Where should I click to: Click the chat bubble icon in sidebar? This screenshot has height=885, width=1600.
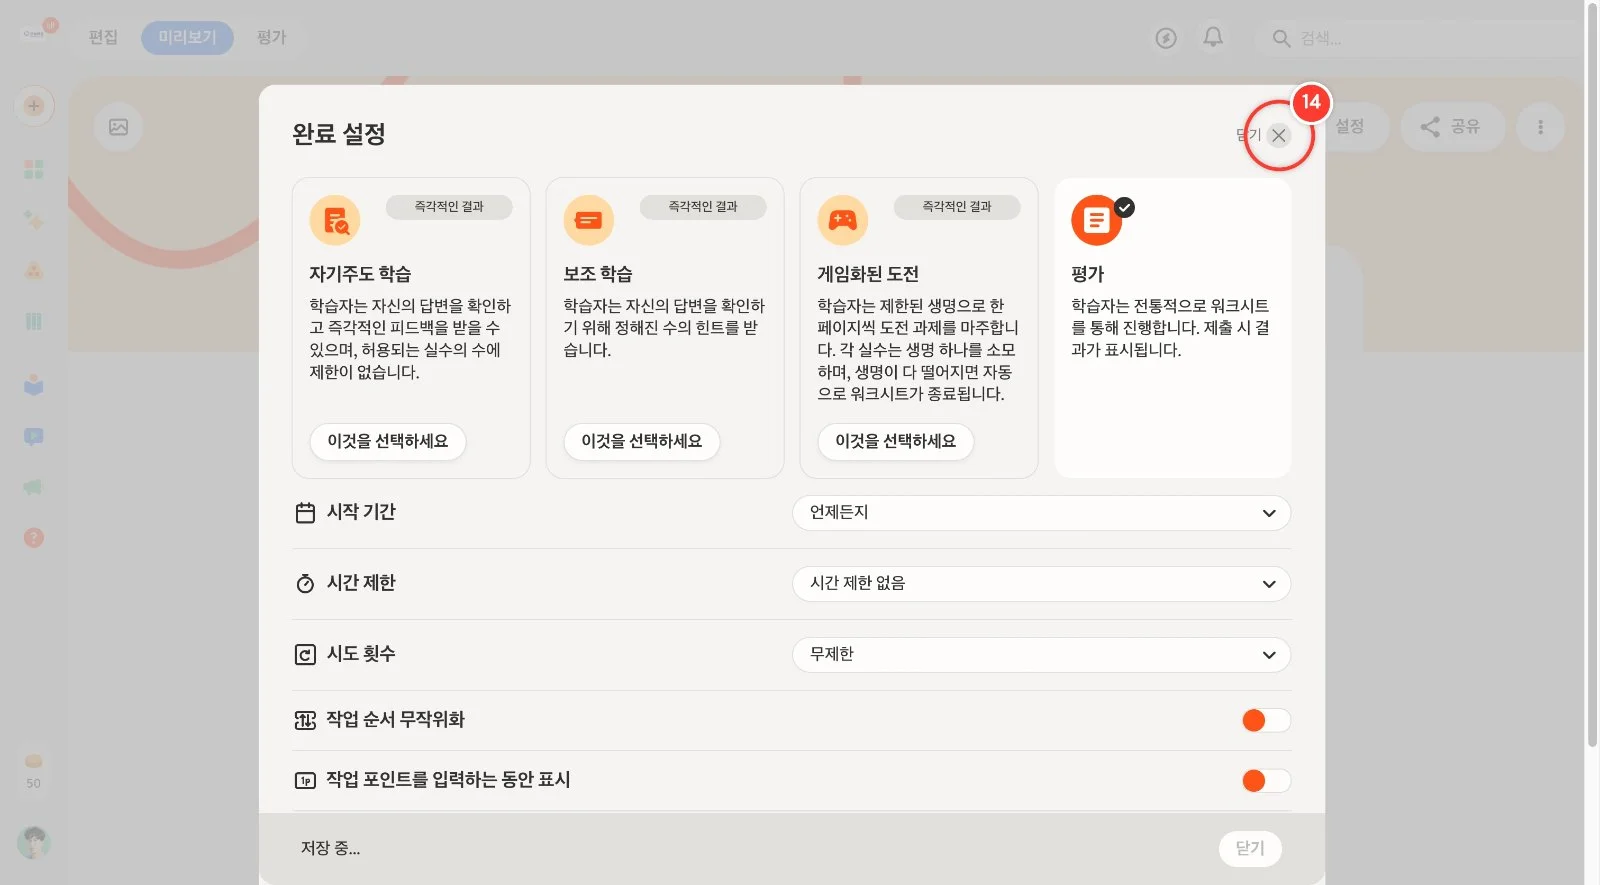[x=34, y=437]
